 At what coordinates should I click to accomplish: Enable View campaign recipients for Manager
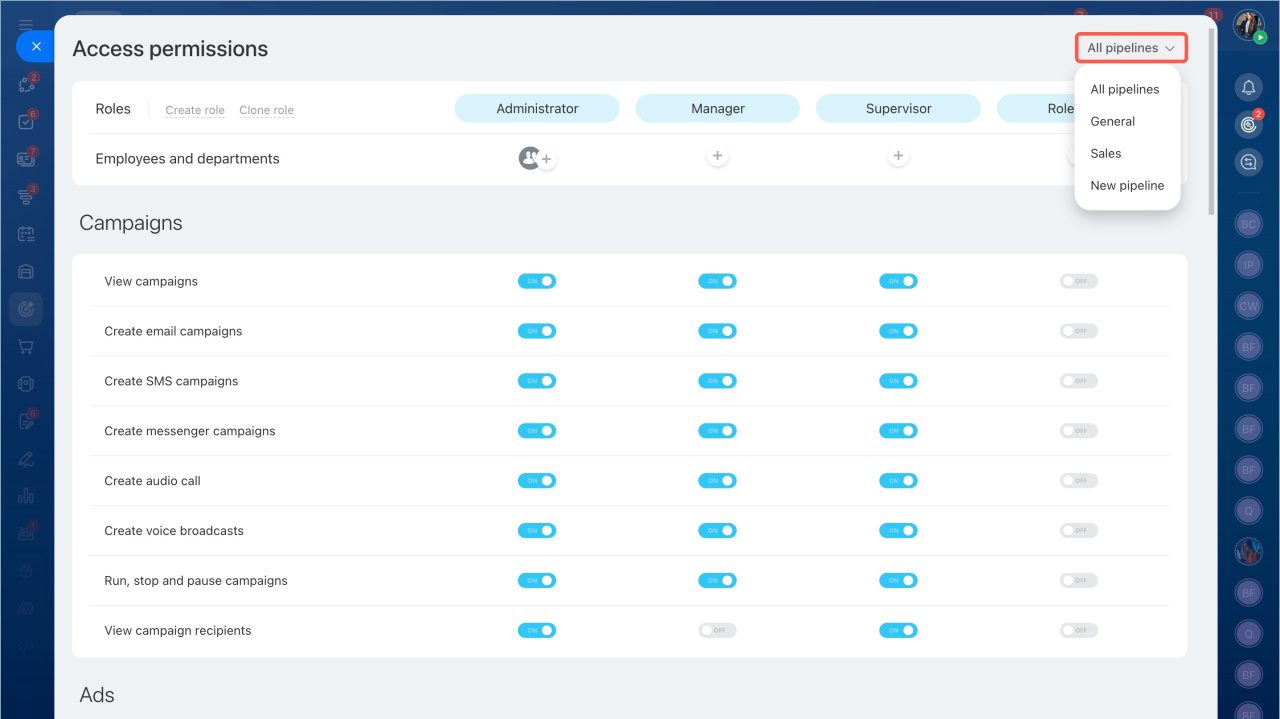[x=717, y=631]
